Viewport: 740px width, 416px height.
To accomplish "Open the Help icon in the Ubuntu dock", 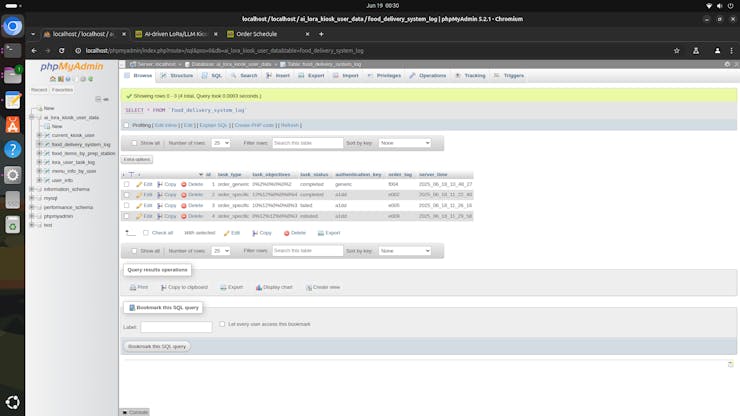I will [13, 150].
